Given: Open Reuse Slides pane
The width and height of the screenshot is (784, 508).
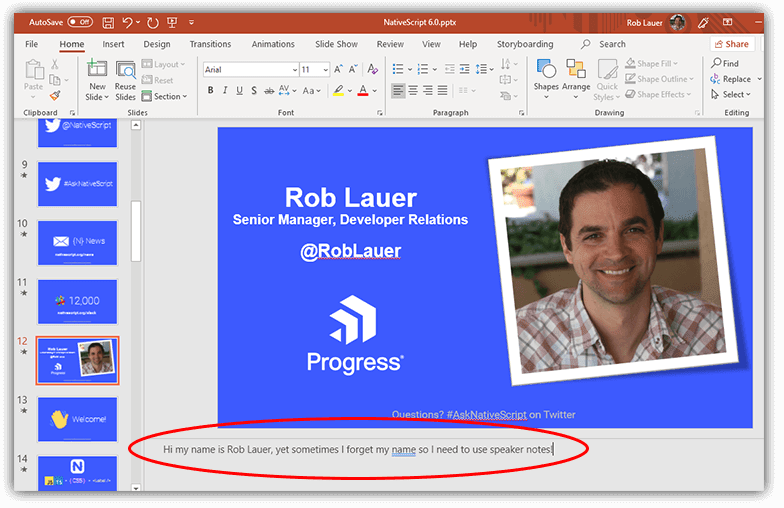Looking at the screenshot, I should point(125,80).
